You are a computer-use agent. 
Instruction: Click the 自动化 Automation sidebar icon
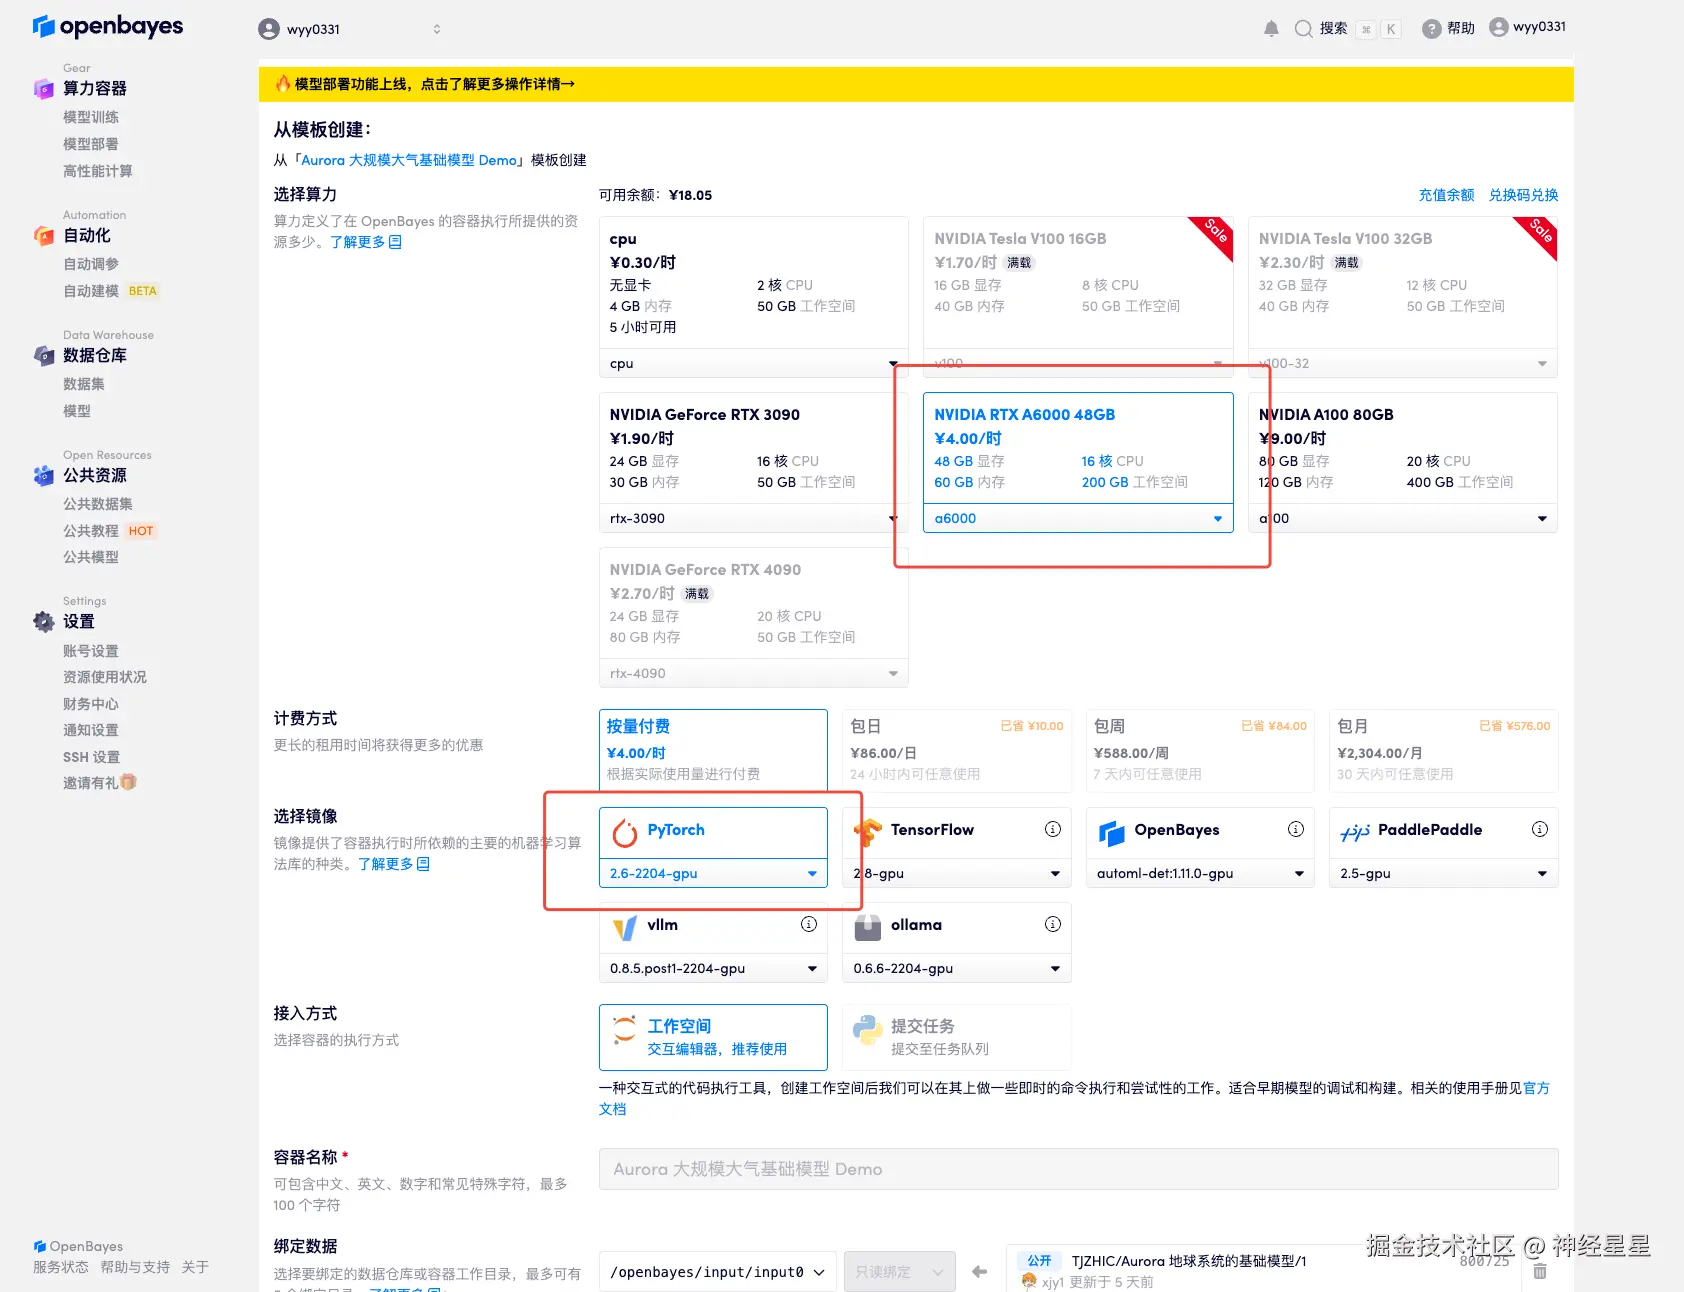44,236
